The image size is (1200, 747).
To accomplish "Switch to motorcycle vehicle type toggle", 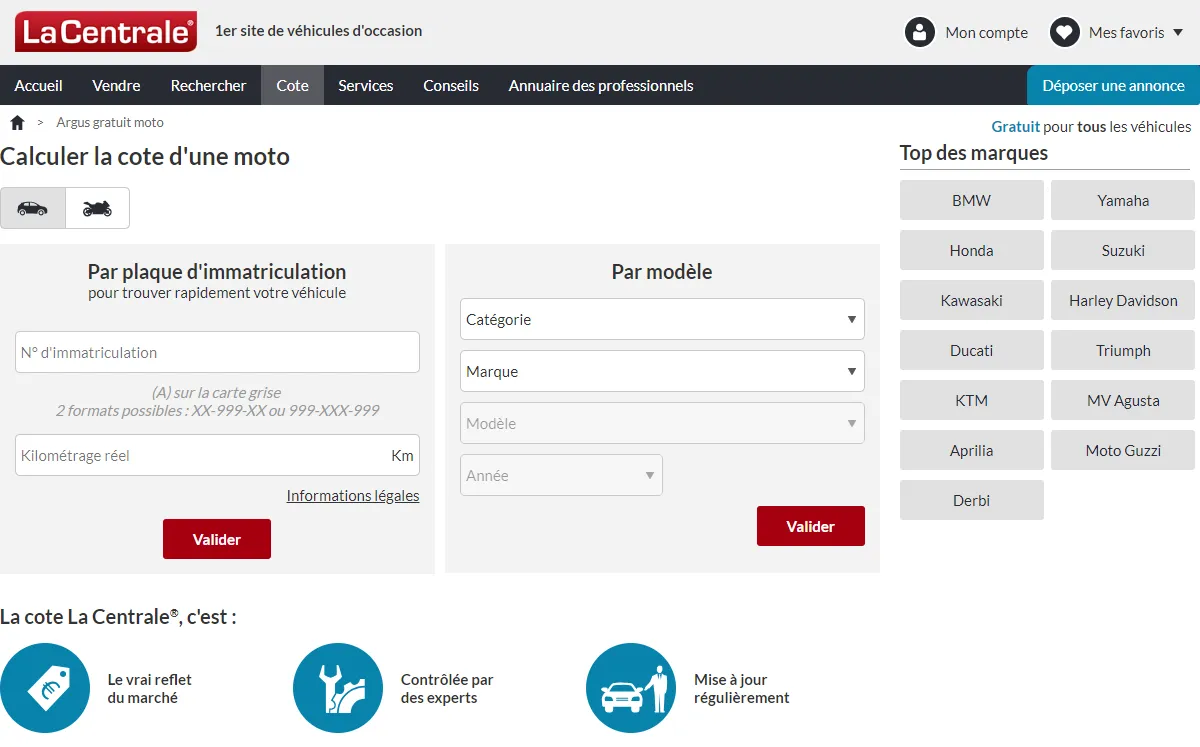I will 98,208.
